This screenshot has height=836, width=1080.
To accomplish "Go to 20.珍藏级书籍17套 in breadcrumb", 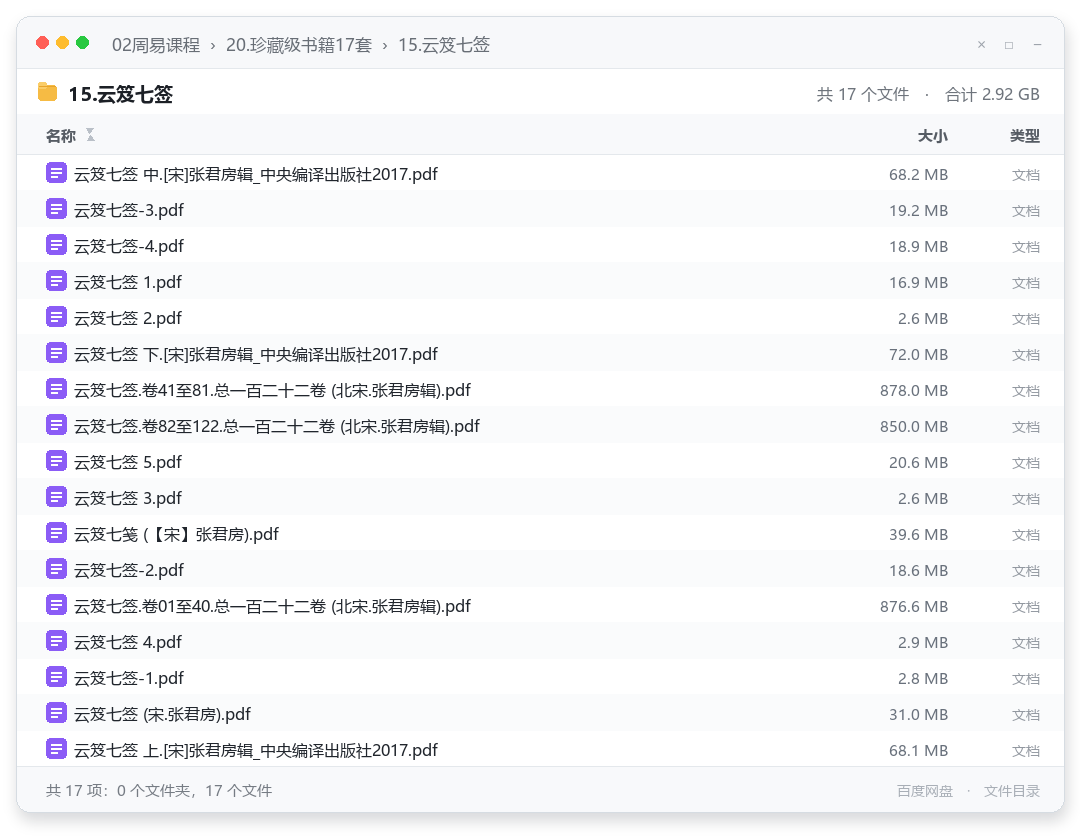I will (299, 45).
